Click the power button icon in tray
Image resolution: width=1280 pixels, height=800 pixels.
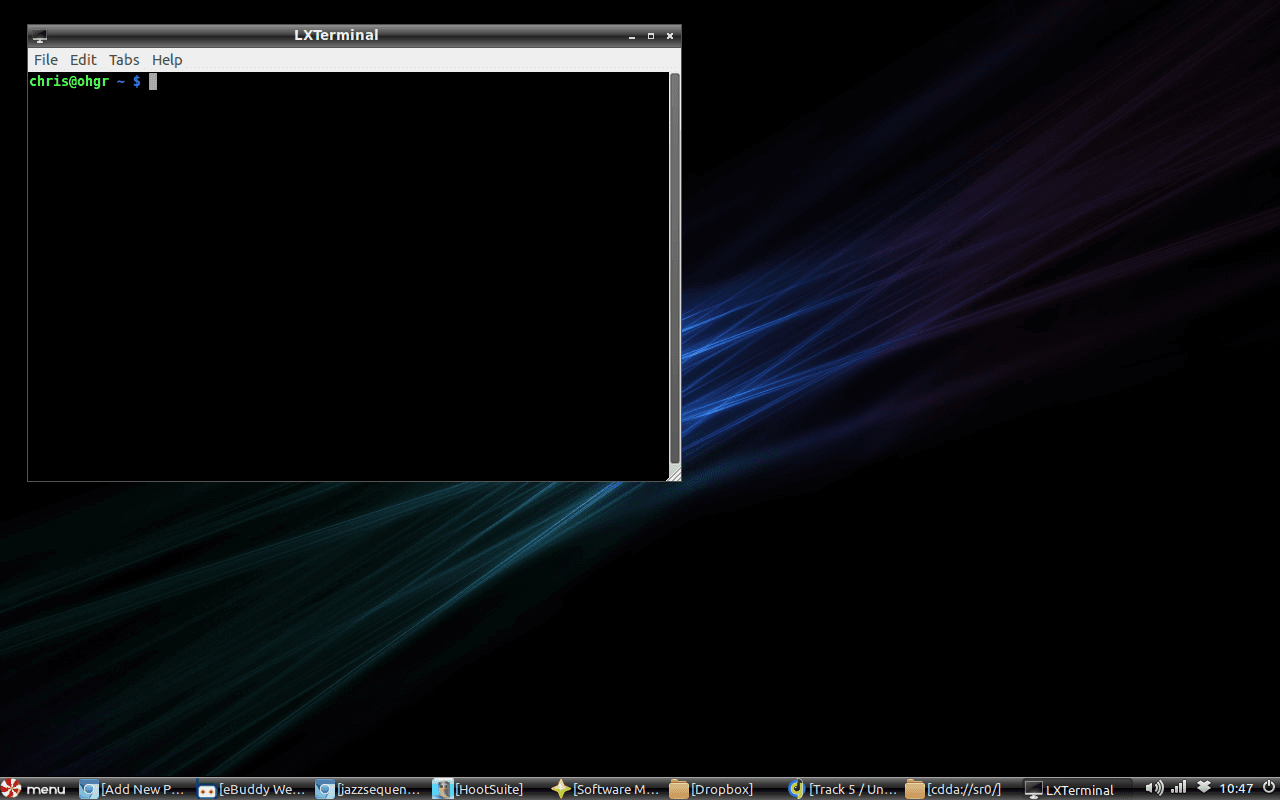click(x=1269, y=788)
